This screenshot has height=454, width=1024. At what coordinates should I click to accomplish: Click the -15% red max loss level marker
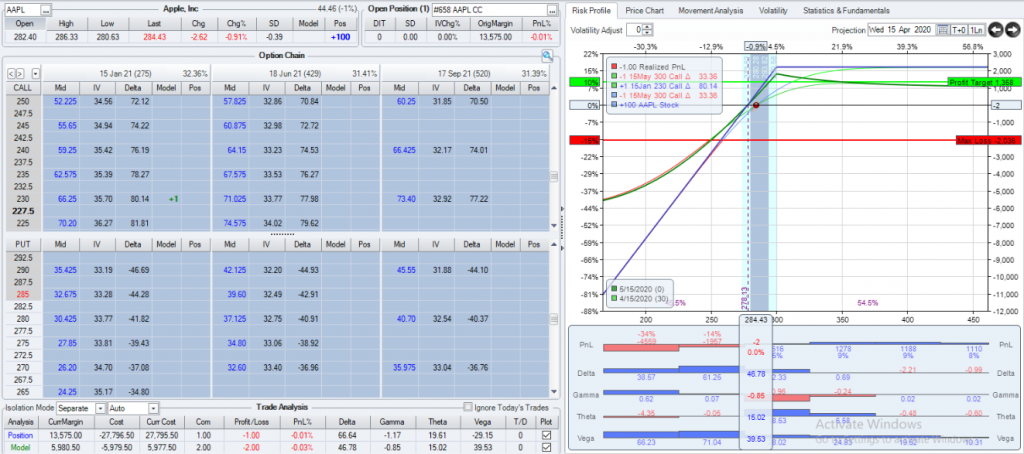[x=584, y=140]
